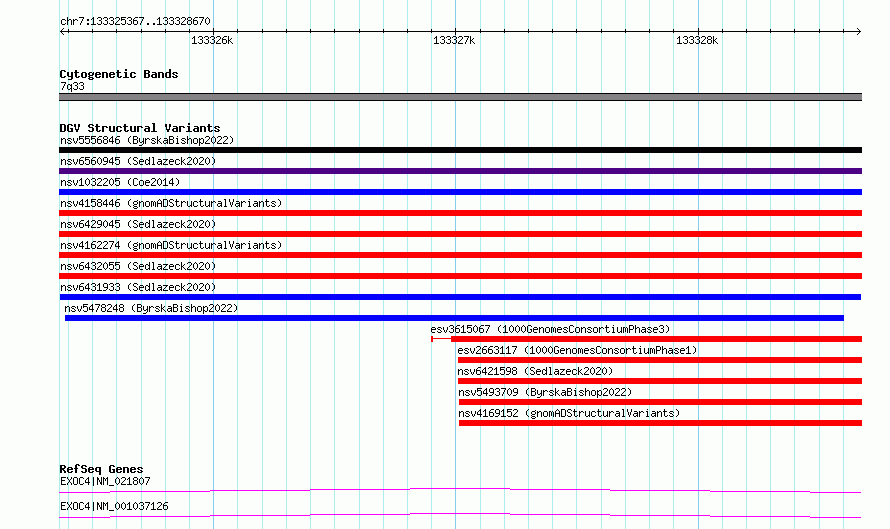Screen dimensions: 890x529
Task: Click the 133328k ruler label
Action: pyautogui.click(x=697, y=40)
